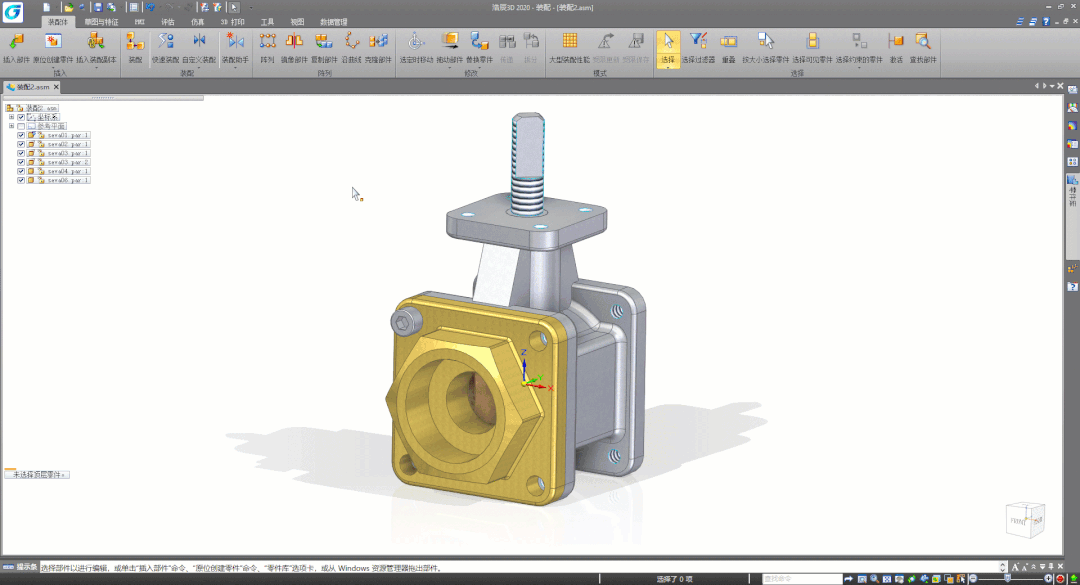The width and height of the screenshot is (1080, 585).
Task: Uncheck the seva03.par:1 visibility checkbox
Action: 21,153
